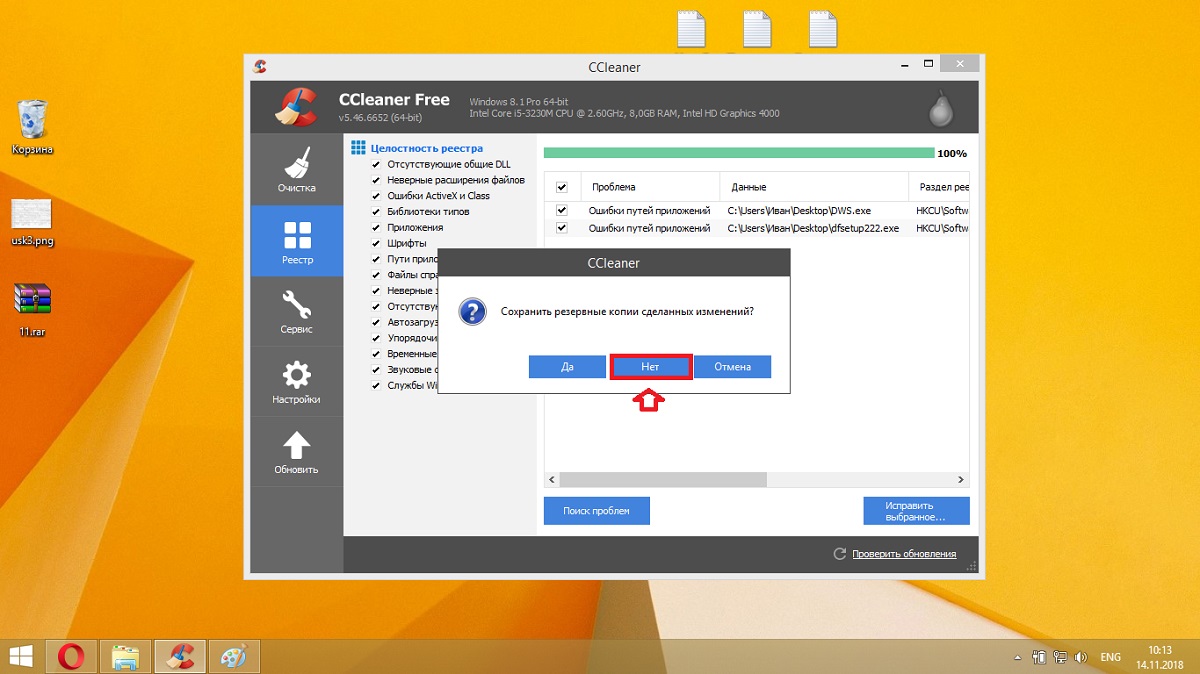The height and width of the screenshot is (674, 1200).
Task: Launch Opera from the taskbar
Action: tap(71, 656)
